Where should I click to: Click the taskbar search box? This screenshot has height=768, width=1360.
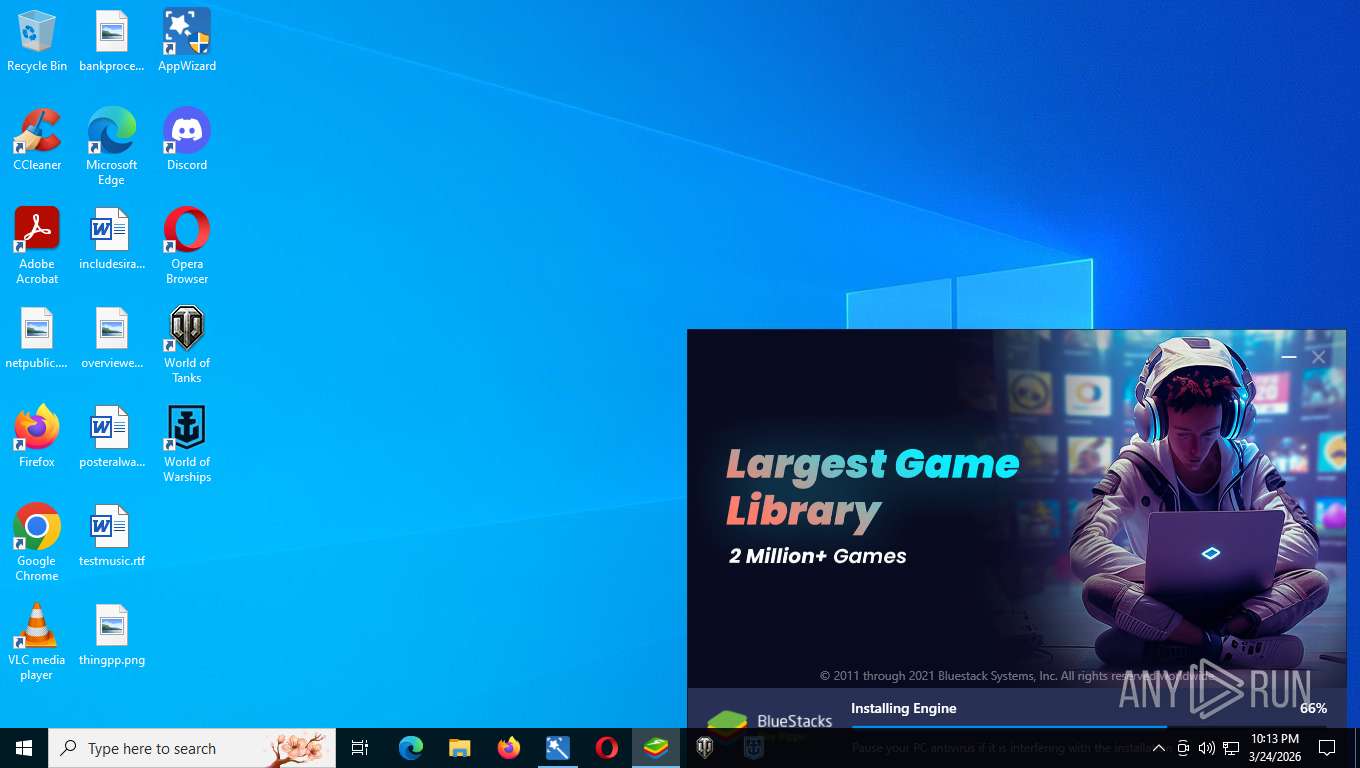tap(192, 748)
